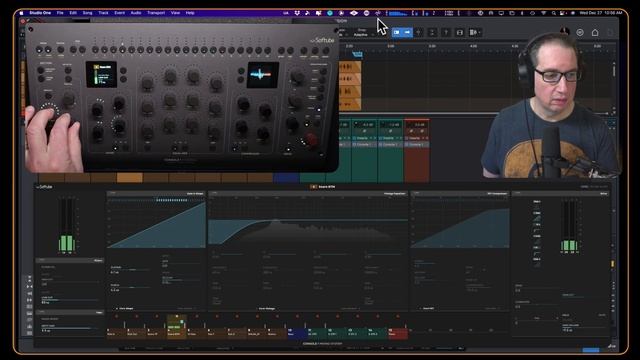Select the red mixer channel in Studio One

[x=416, y=150]
